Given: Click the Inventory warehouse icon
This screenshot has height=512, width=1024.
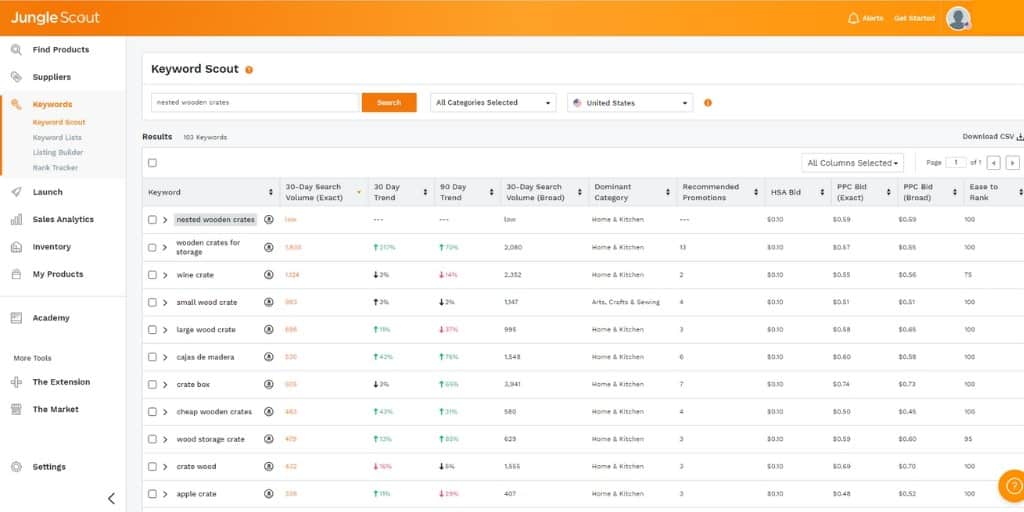Looking at the screenshot, I should click(16, 247).
